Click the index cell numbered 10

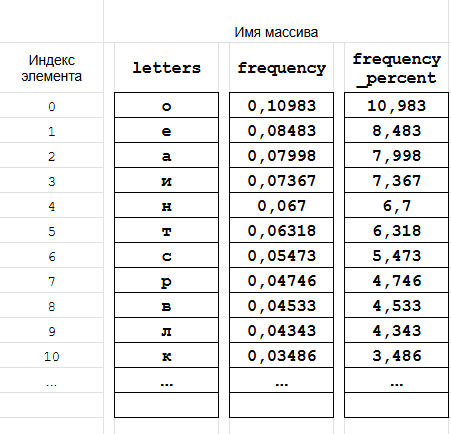51,356
